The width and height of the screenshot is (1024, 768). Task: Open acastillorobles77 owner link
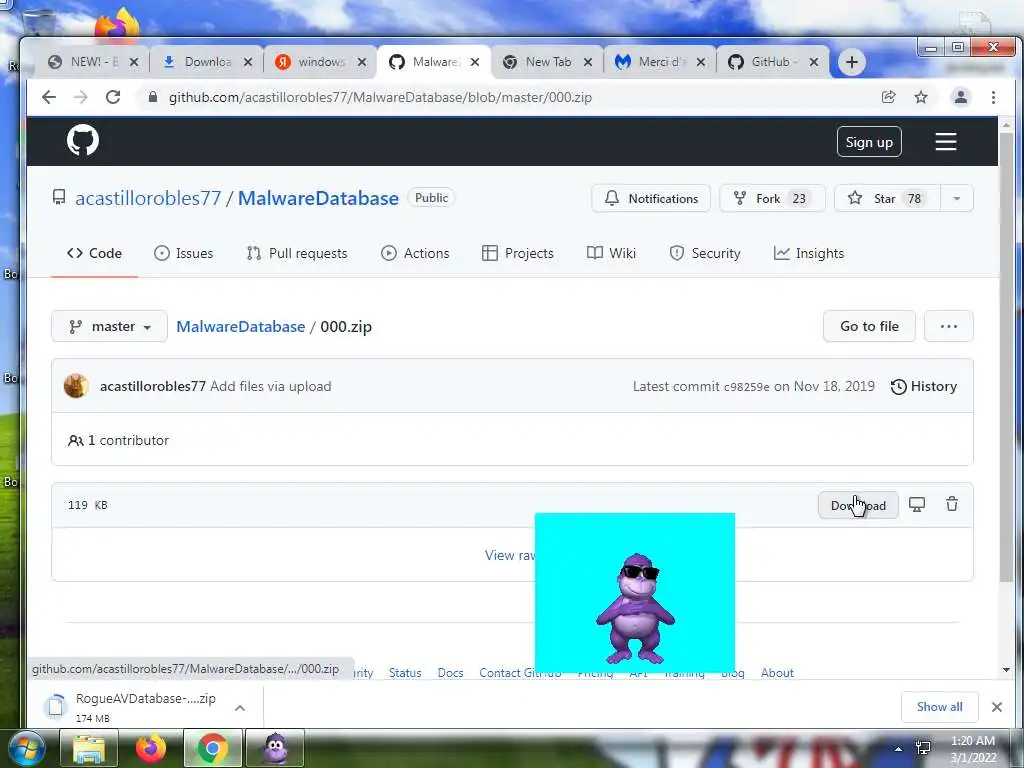point(148,199)
